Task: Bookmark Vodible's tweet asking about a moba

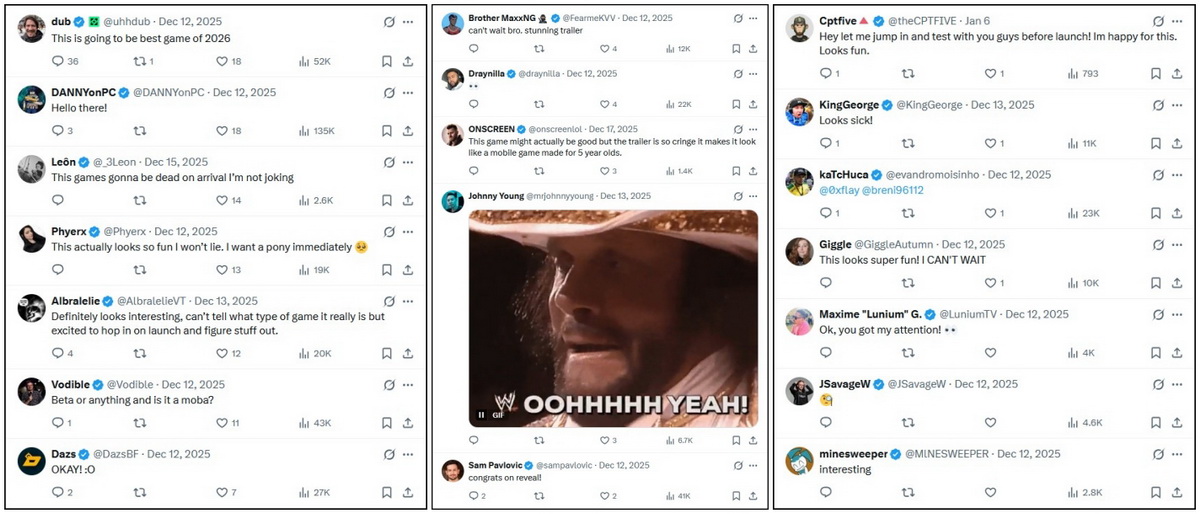Action: pos(387,423)
